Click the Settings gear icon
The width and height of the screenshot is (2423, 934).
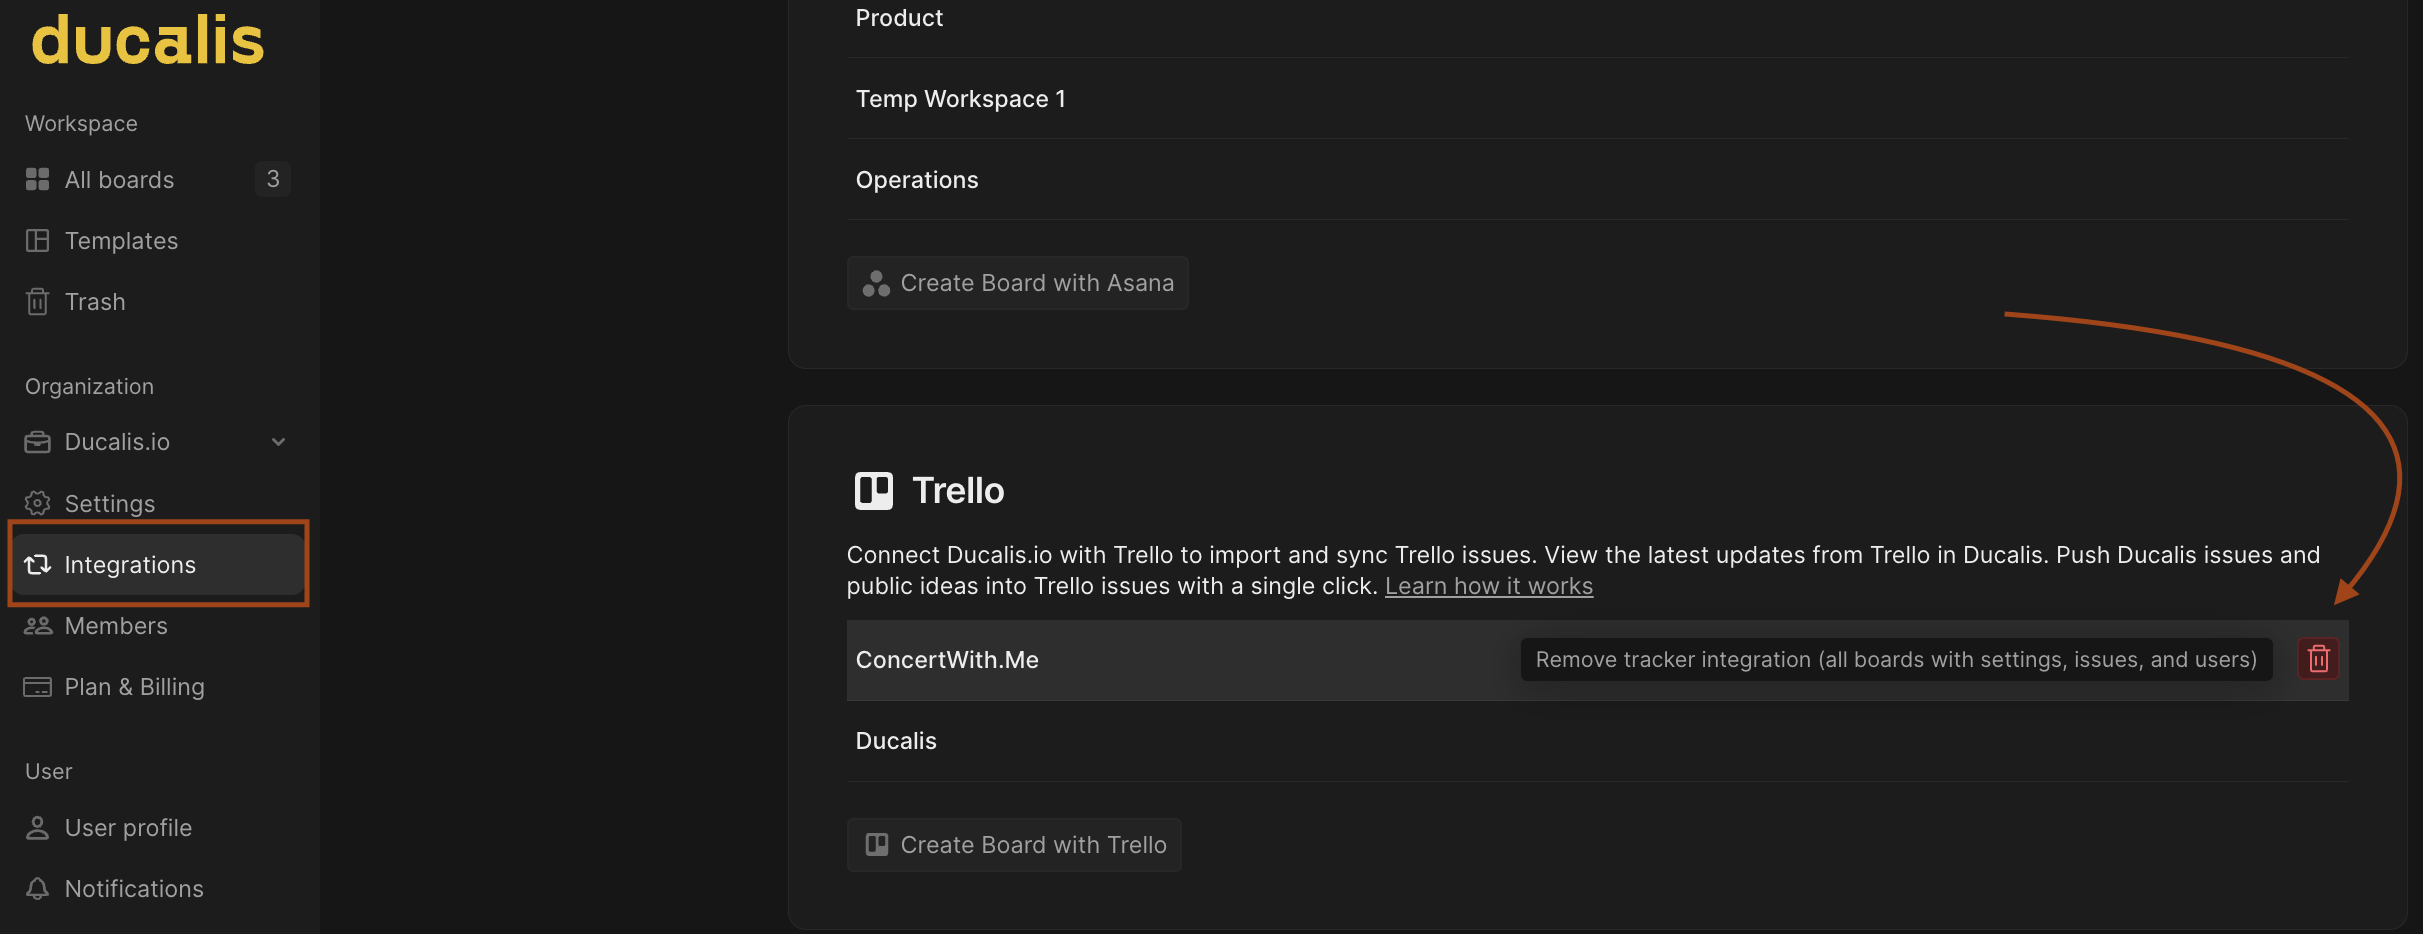(37, 503)
